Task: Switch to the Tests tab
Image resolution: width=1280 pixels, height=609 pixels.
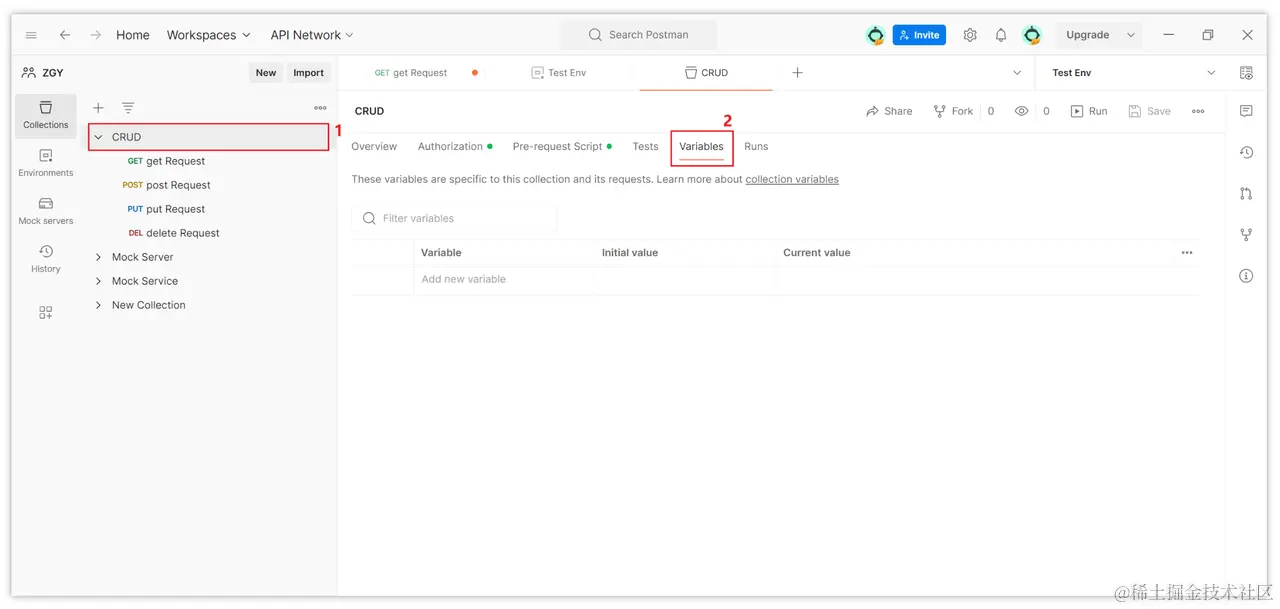Action: point(645,146)
